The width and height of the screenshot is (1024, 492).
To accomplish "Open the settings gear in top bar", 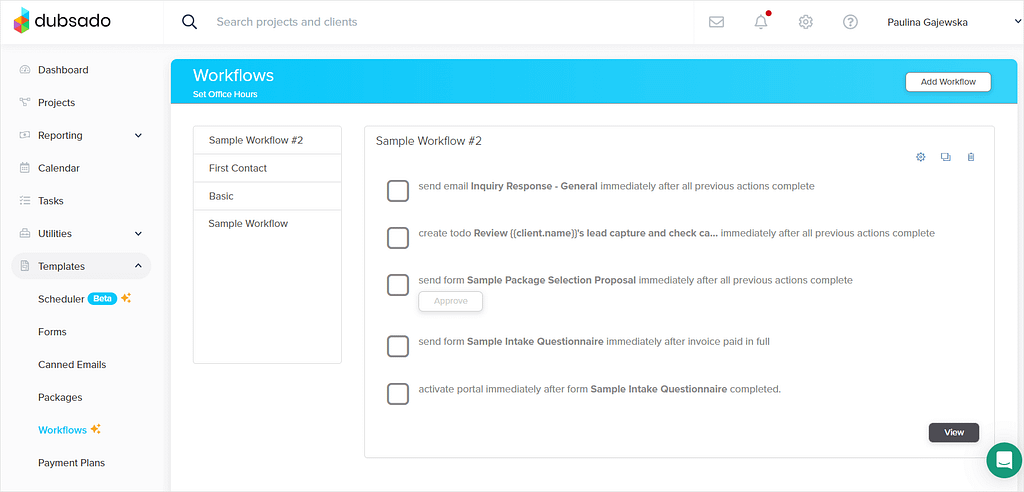I will 805,22.
